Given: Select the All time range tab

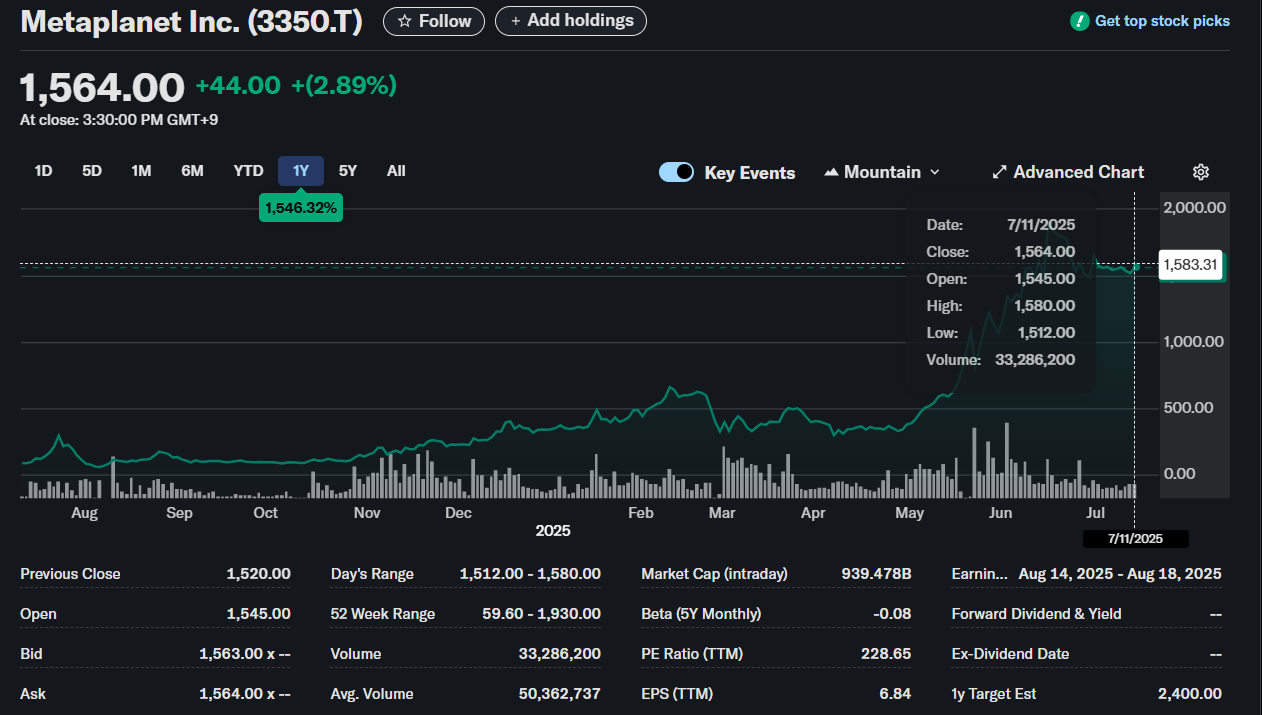Looking at the screenshot, I should tap(396, 171).
